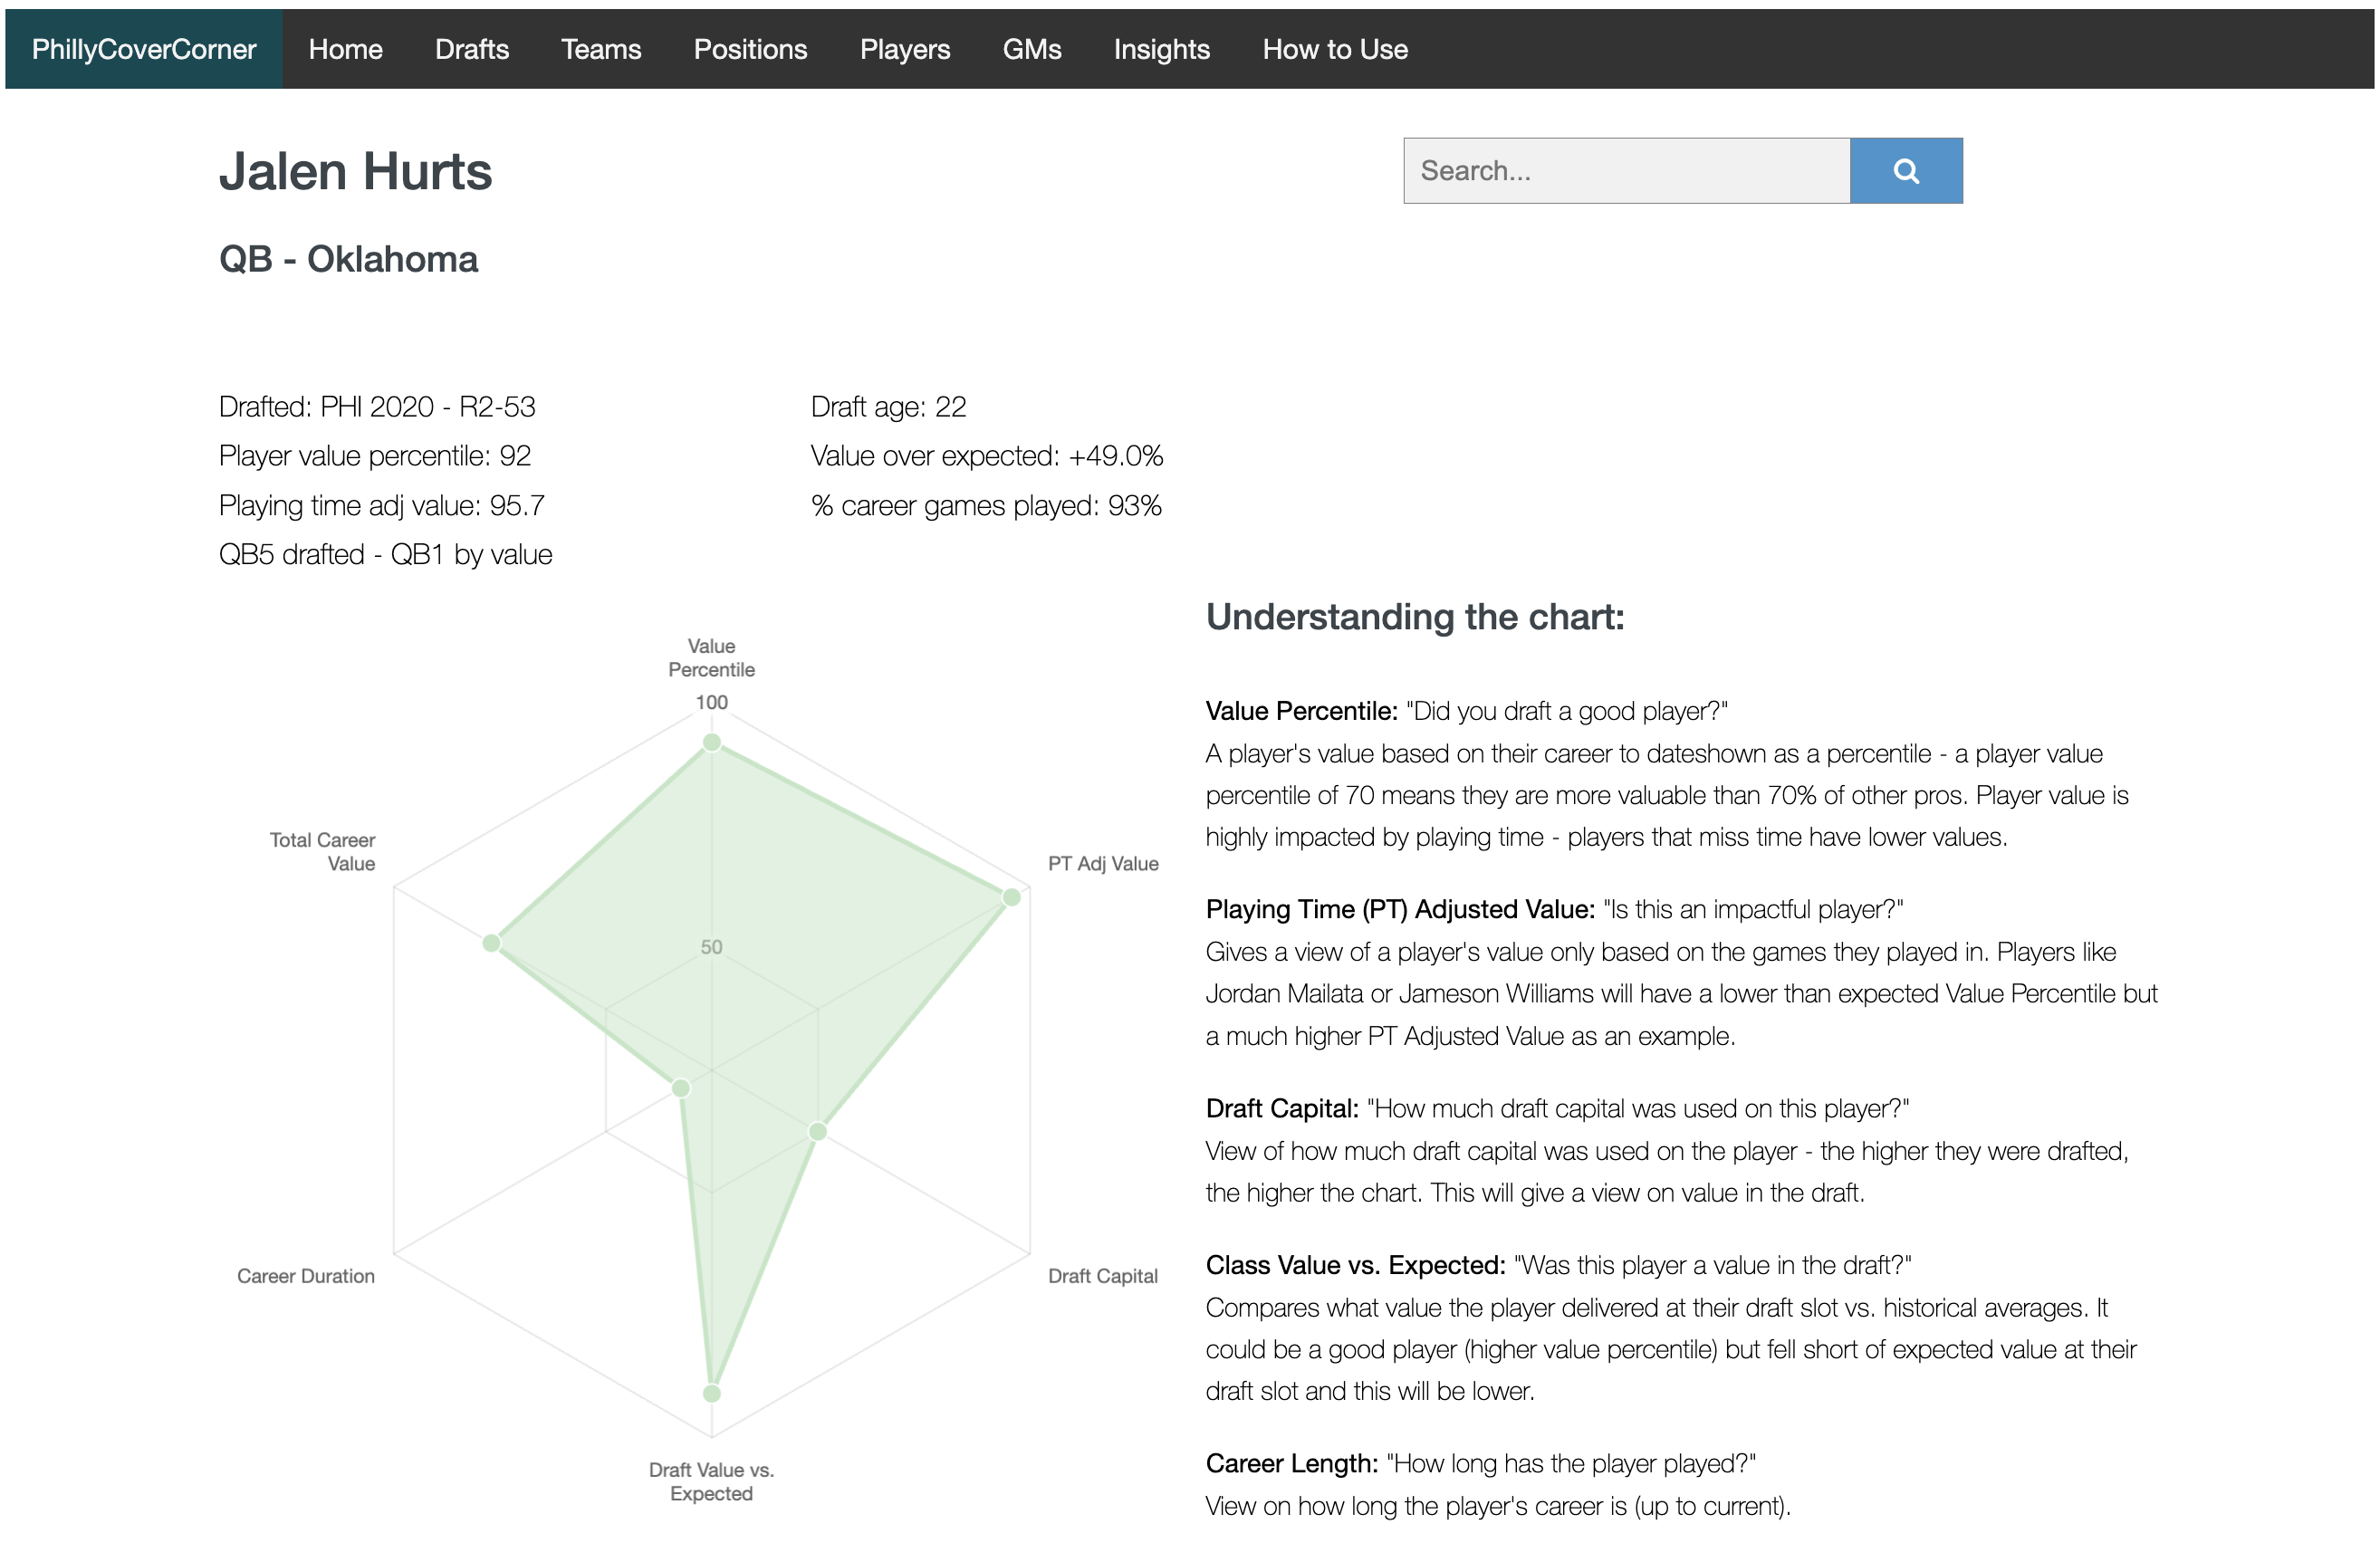Click the Total Career Value data point

(491, 943)
